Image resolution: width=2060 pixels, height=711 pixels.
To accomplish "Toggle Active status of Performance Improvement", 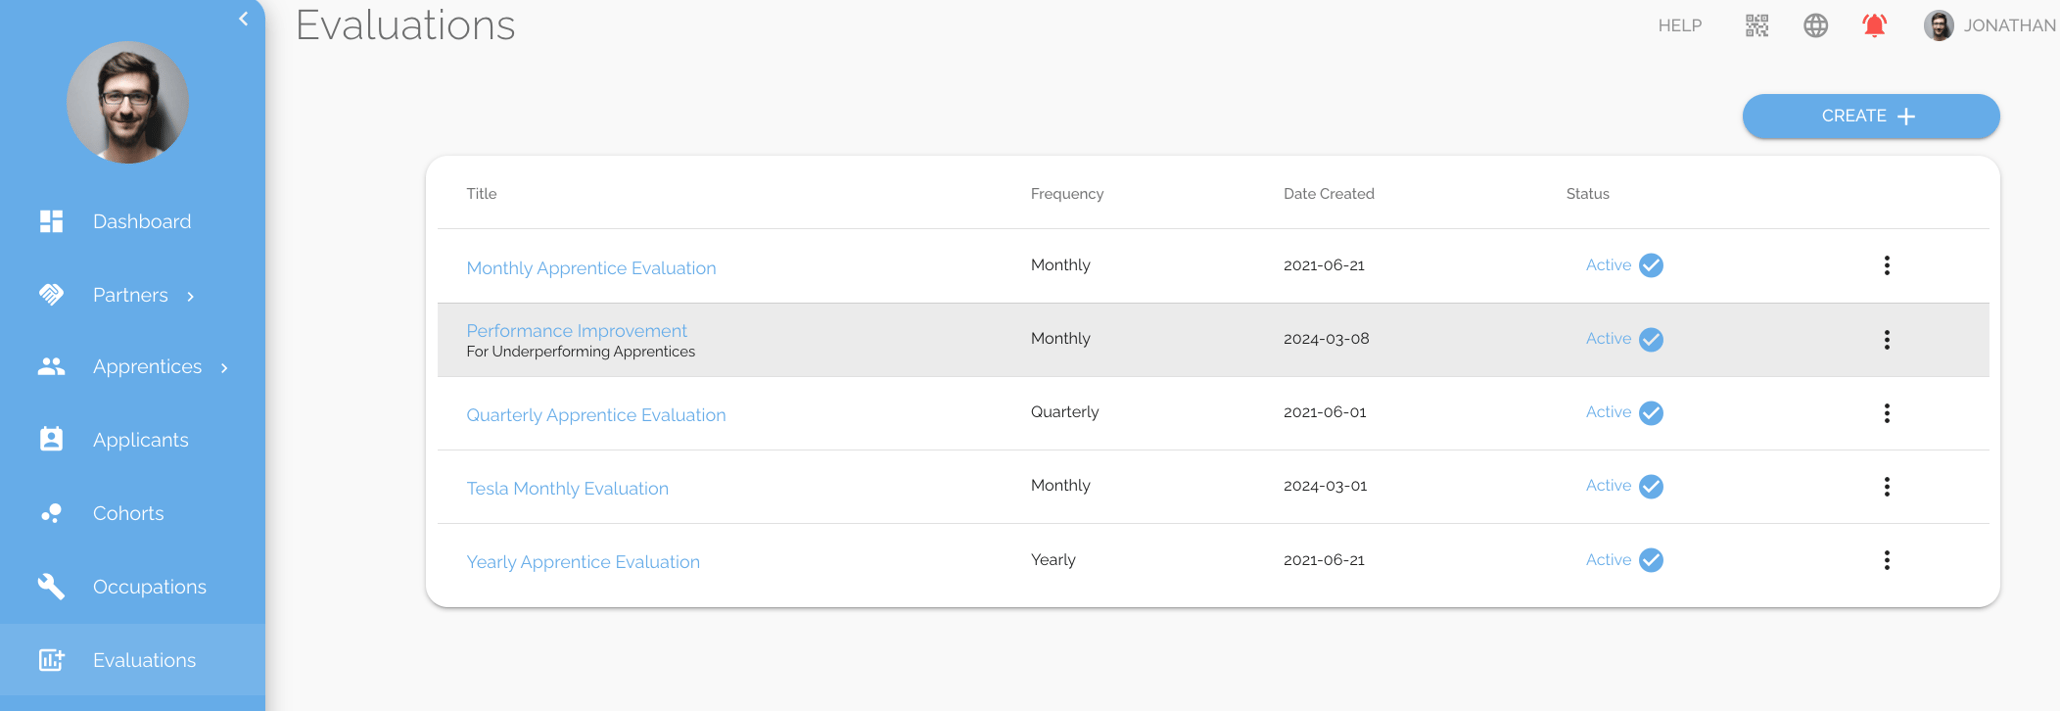I will [x=1651, y=339].
